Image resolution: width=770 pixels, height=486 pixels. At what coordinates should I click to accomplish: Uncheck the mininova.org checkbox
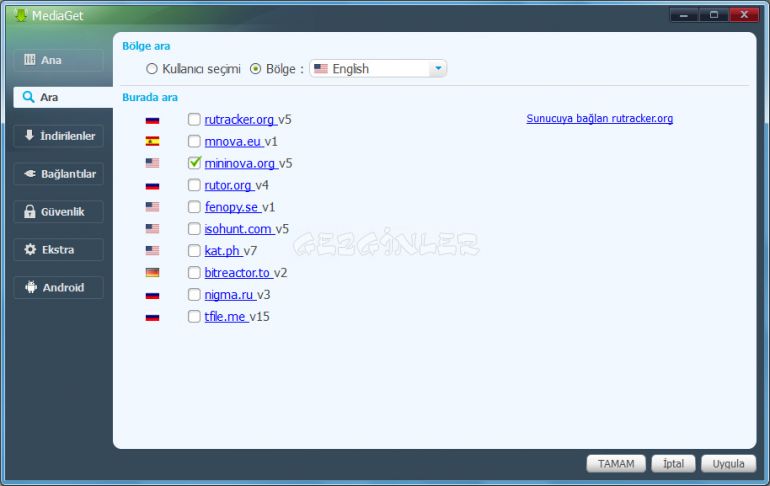click(194, 163)
